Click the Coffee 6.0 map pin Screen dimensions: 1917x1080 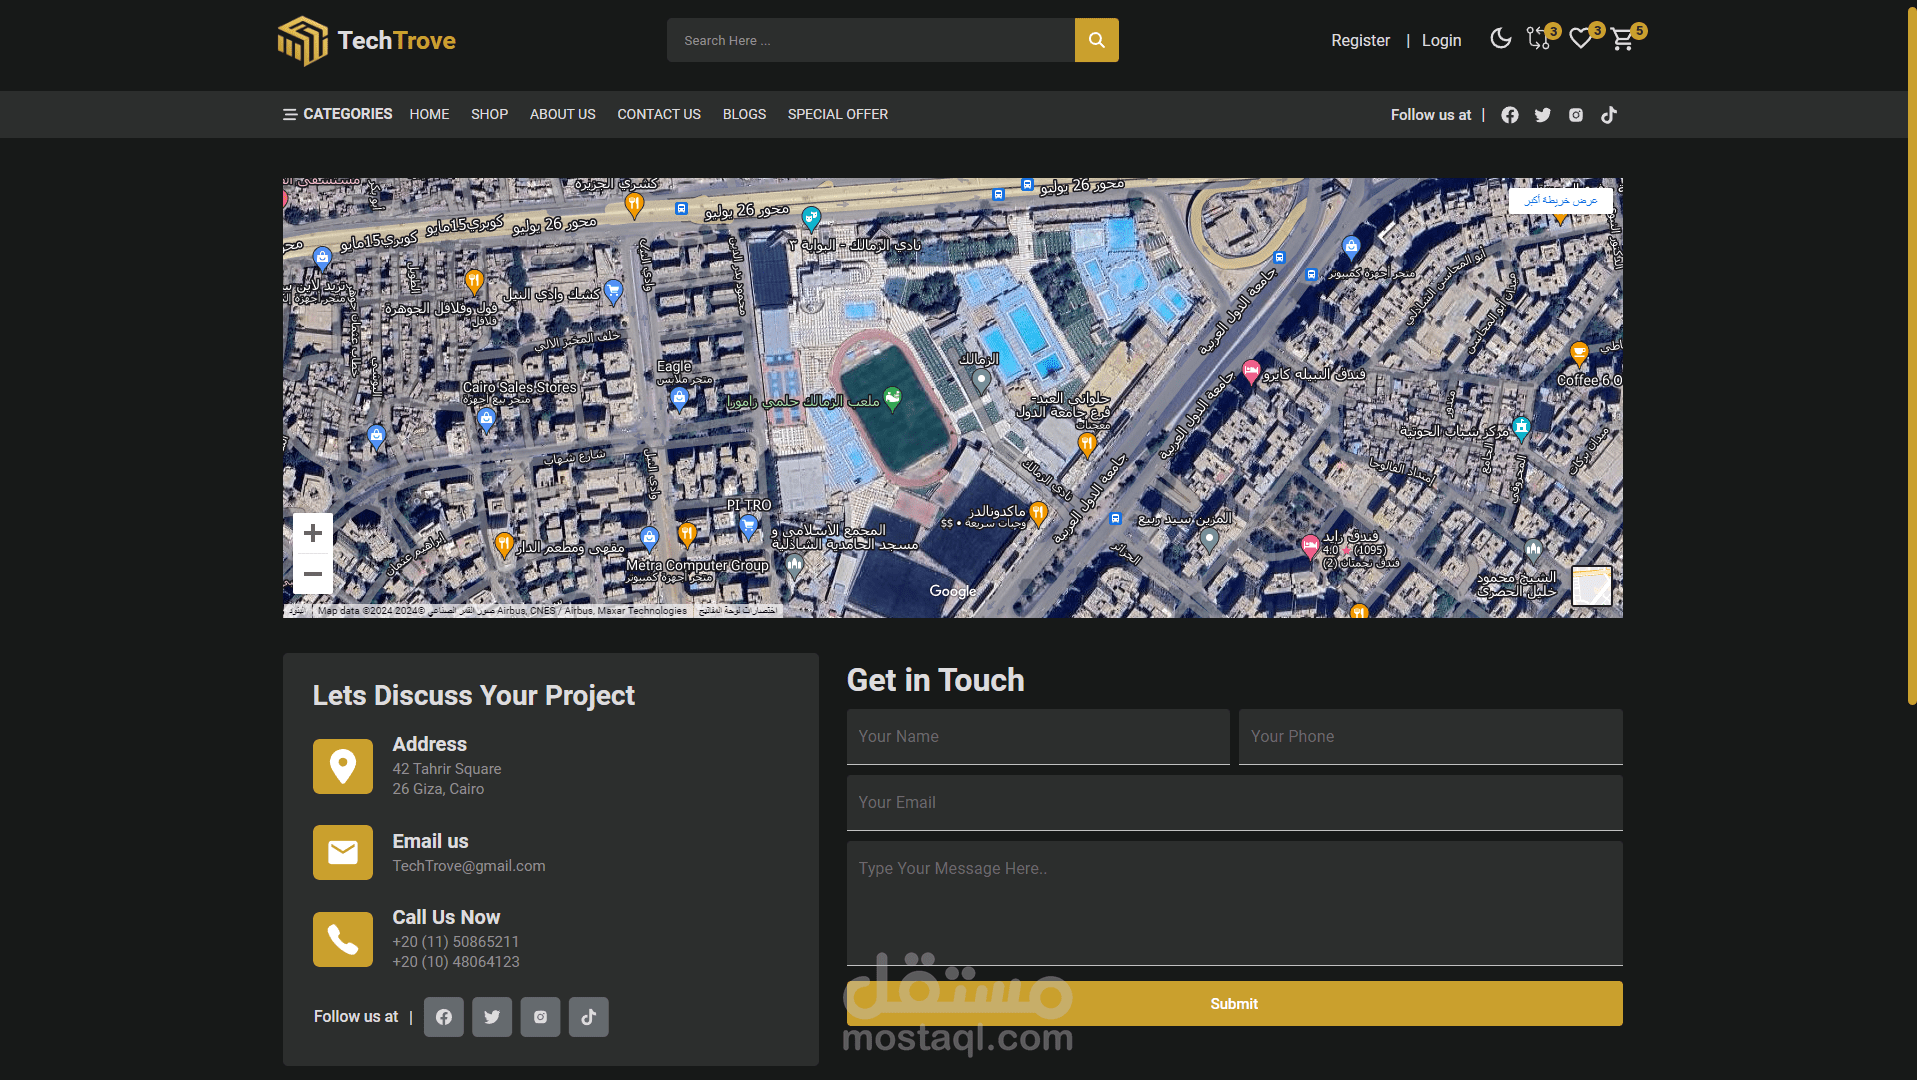(1579, 354)
